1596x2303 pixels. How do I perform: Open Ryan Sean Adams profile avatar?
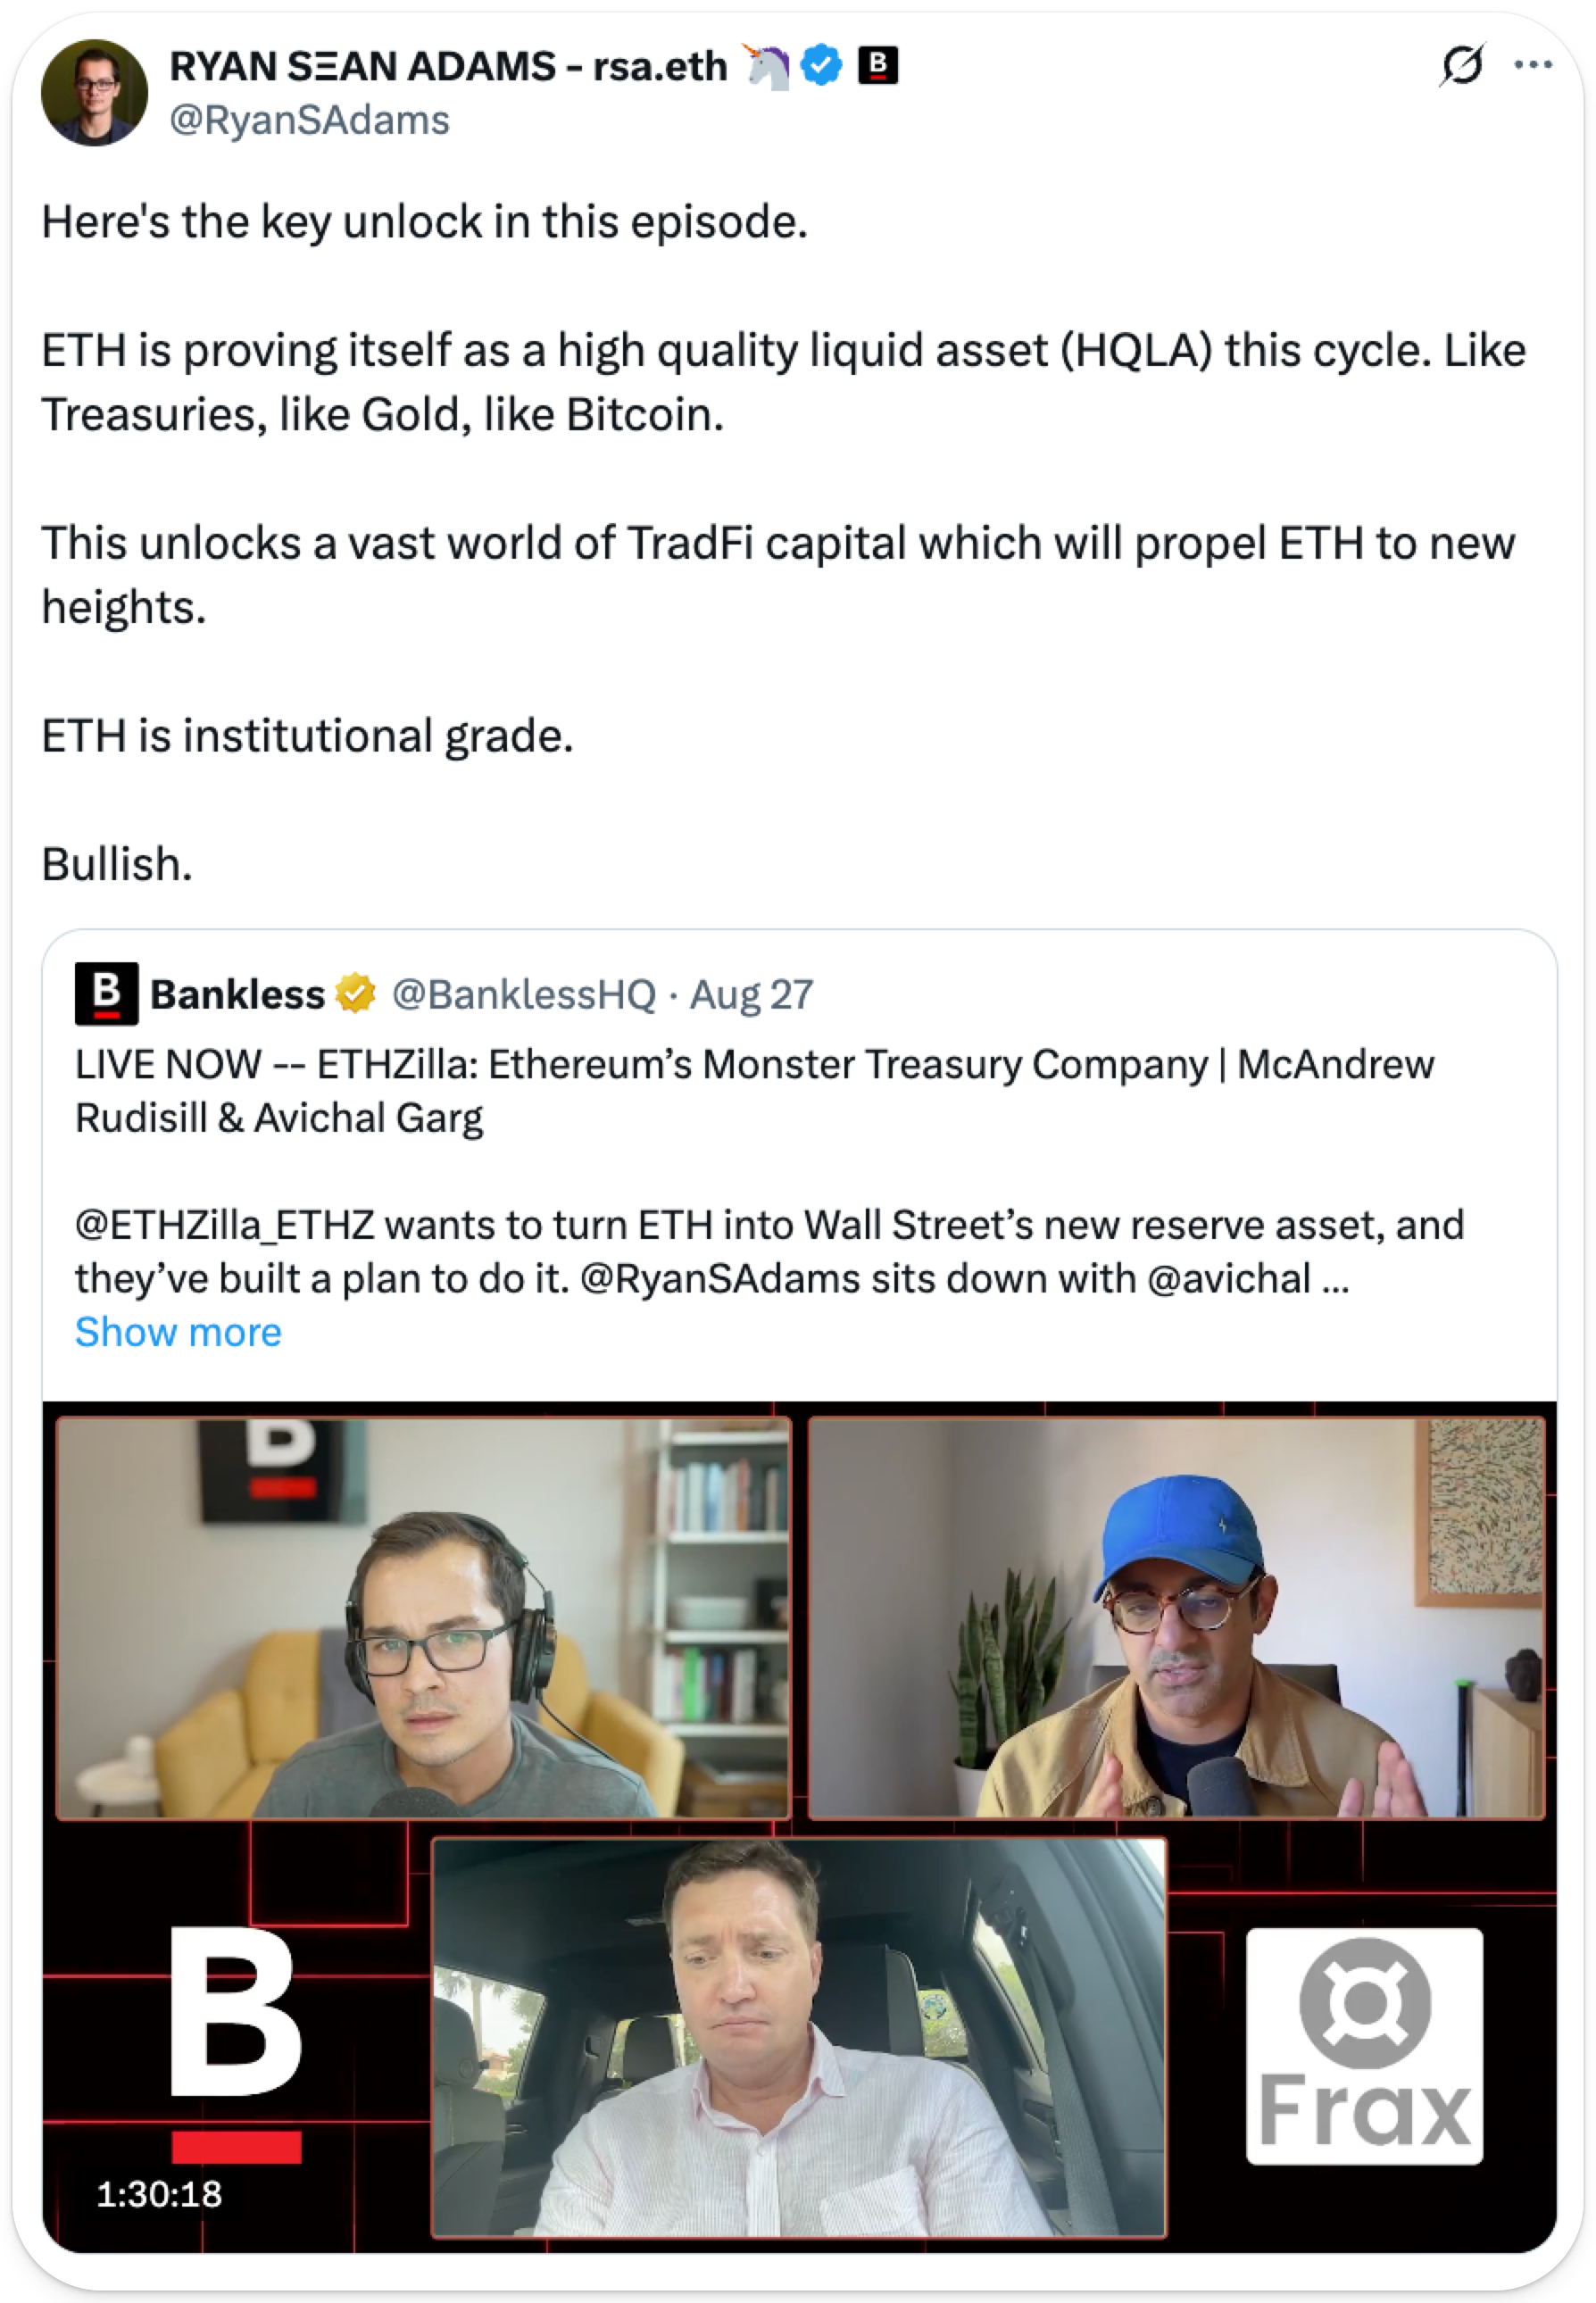coord(94,93)
